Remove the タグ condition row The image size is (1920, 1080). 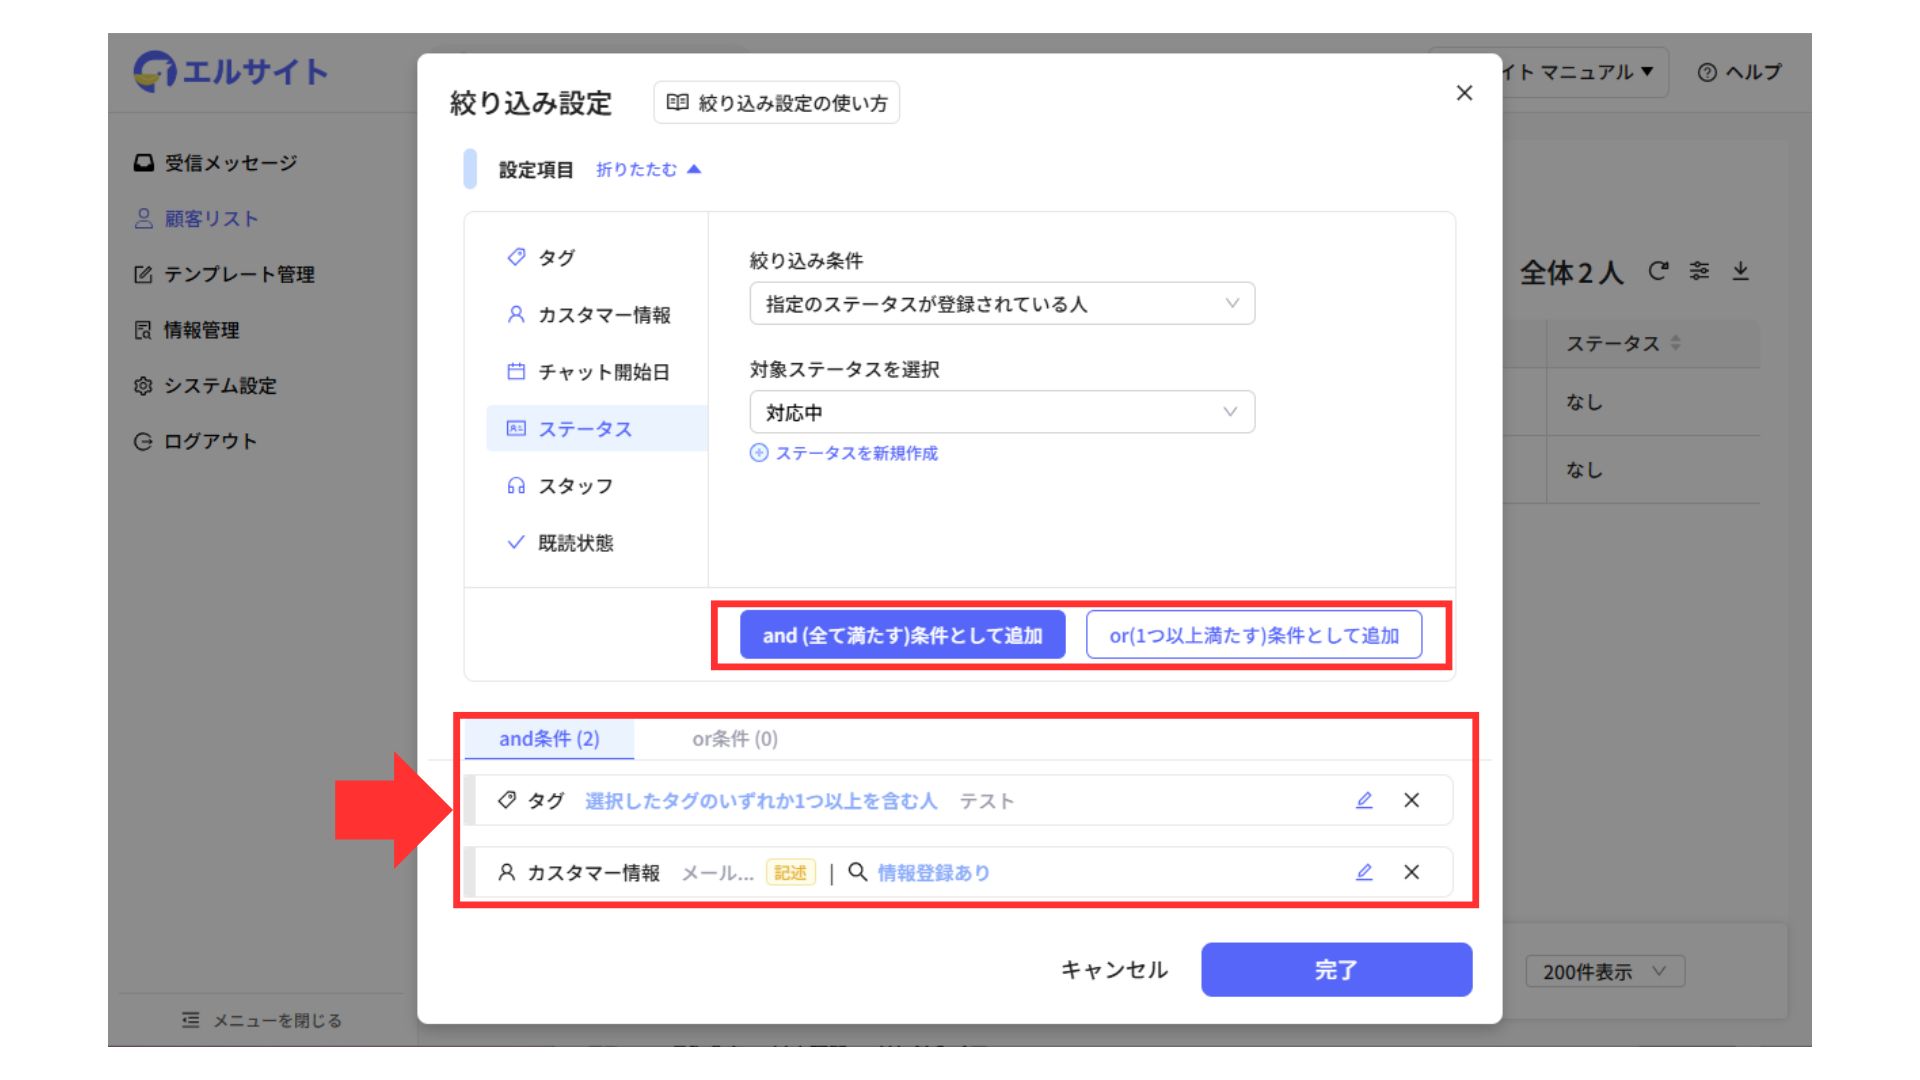click(x=1411, y=800)
